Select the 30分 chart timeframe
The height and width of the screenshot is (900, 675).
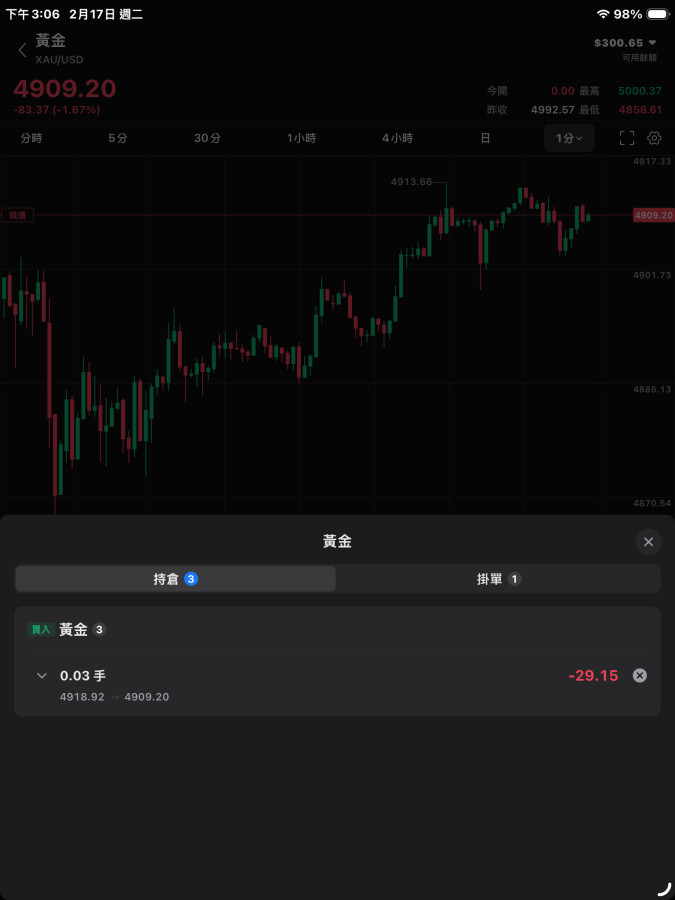pyautogui.click(x=207, y=138)
